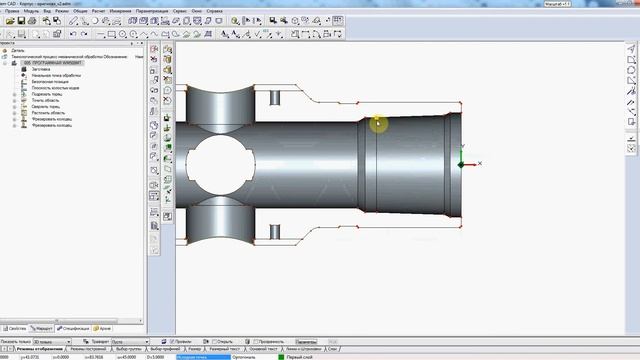
Task: Redo the action with the curved arrow
Action: [84, 34]
